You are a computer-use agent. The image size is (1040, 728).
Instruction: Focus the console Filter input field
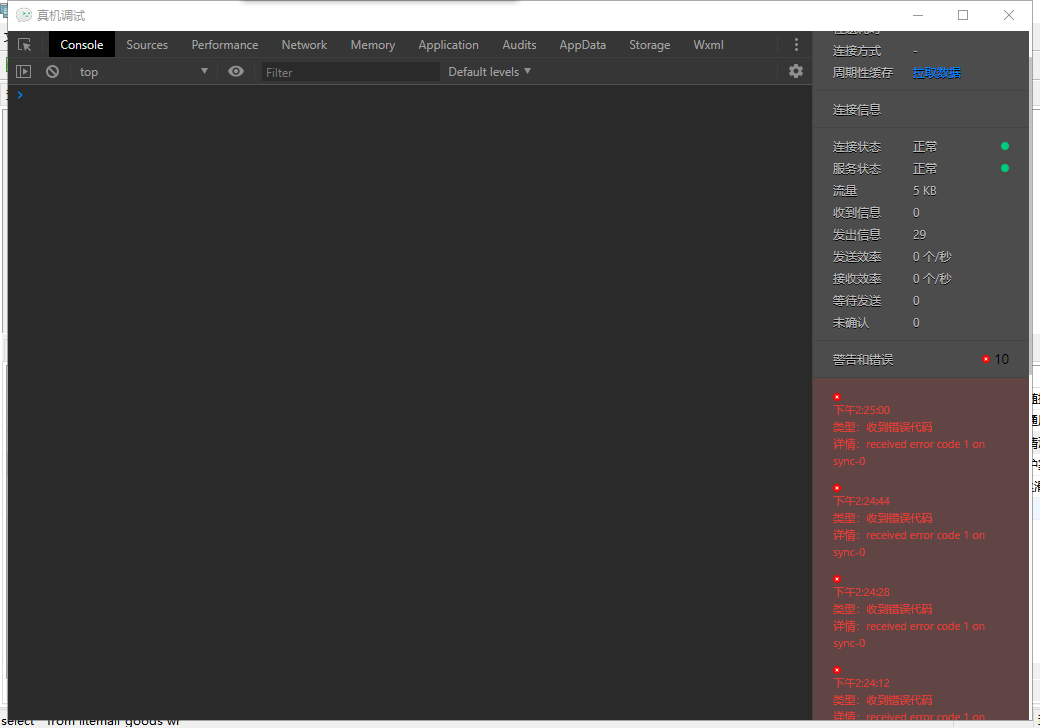350,72
